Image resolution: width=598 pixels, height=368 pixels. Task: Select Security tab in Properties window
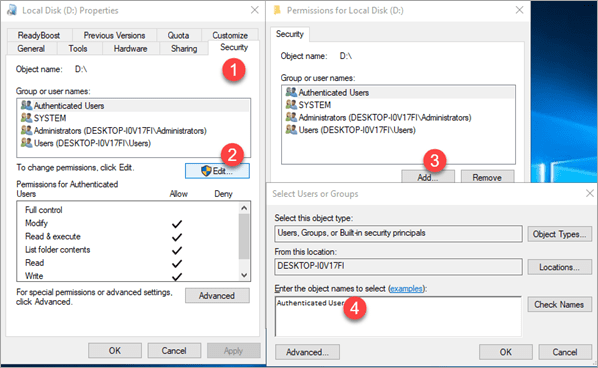coord(234,47)
